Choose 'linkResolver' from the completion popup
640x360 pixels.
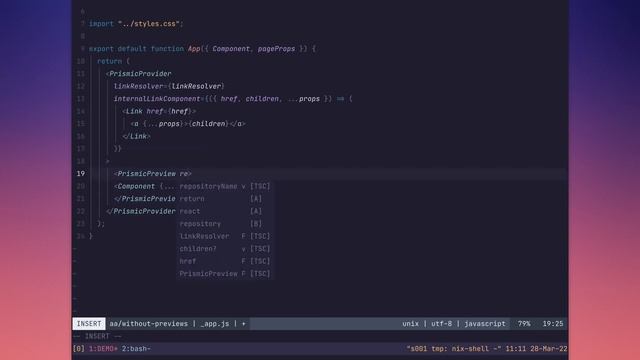pos(224,236)
